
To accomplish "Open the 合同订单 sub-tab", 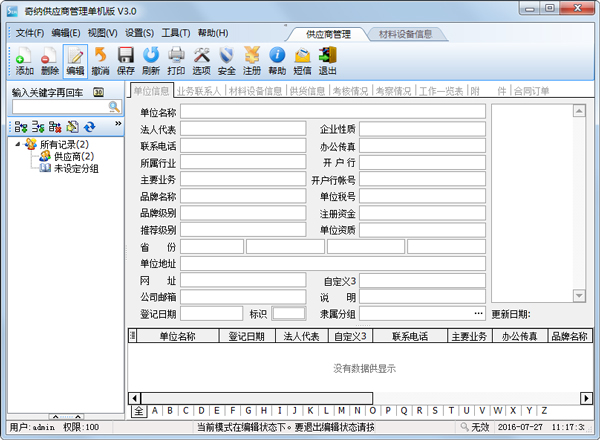I will (532, 91).
